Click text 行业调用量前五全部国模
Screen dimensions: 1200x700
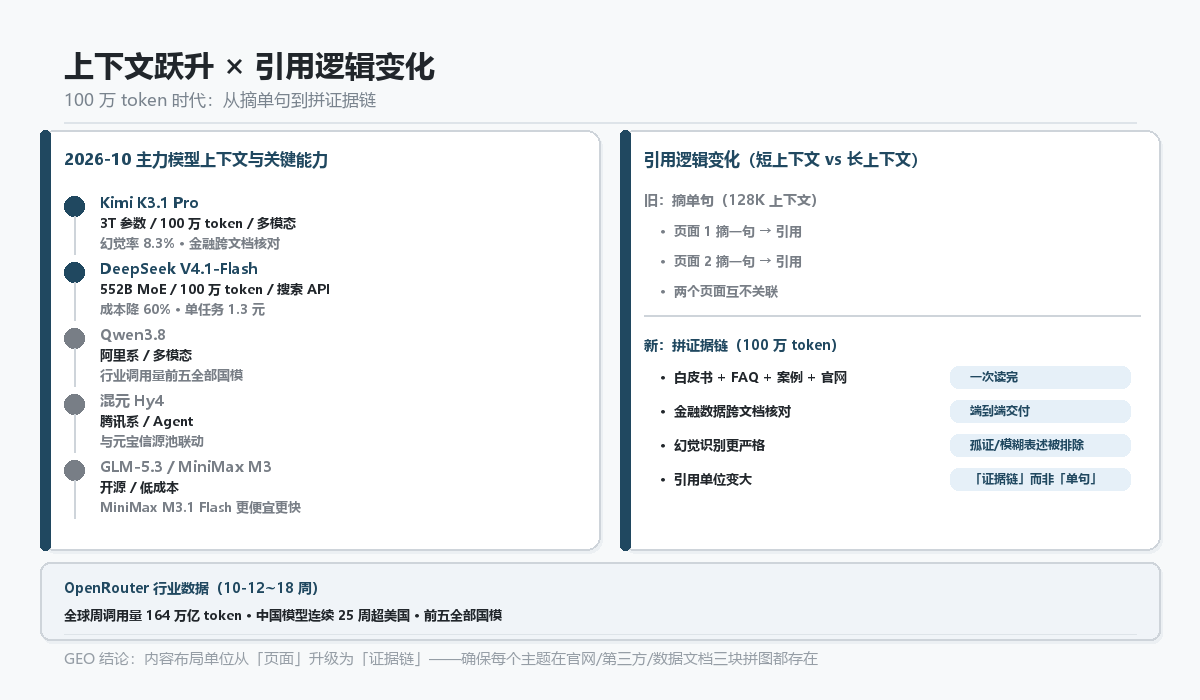click(171, 375)
